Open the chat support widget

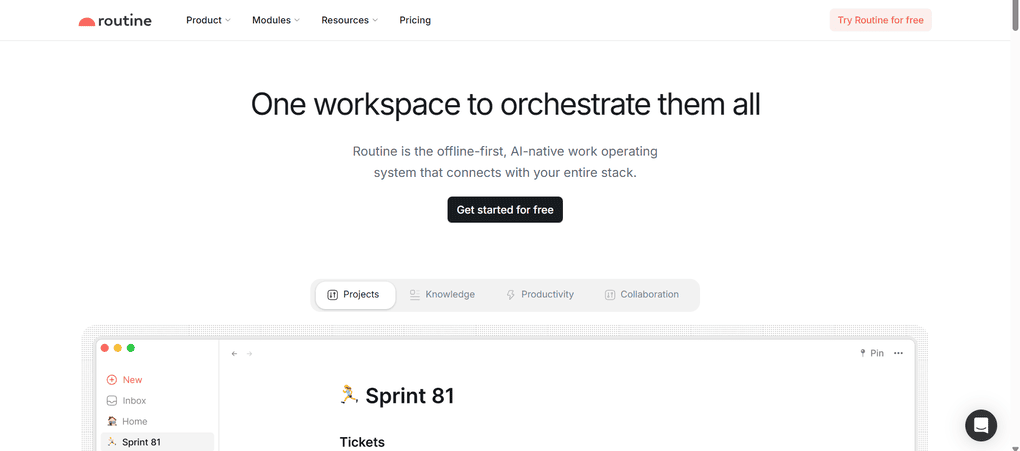click(x=981, y=426)
